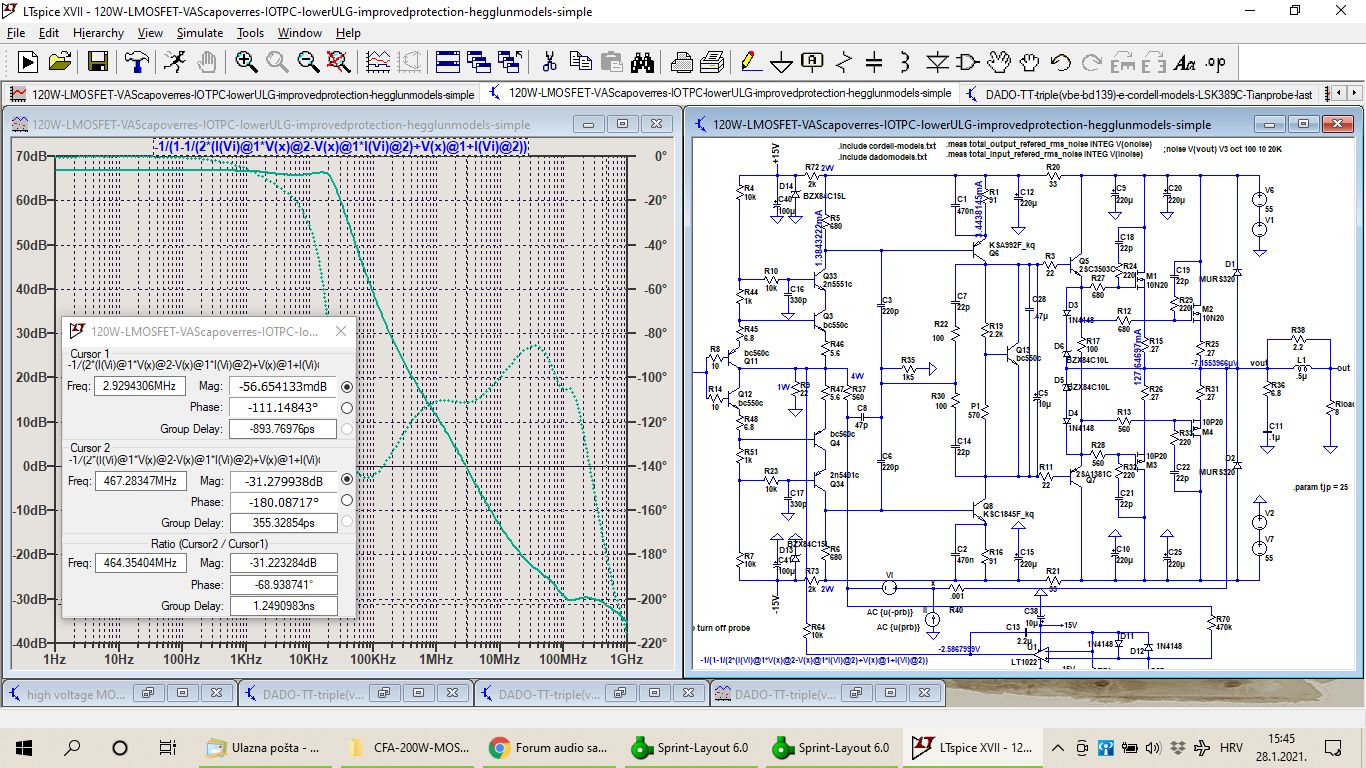Restore the minimized 'high voltage MO...' window
The image size is (1366, 768).
[x=150, y=693]
